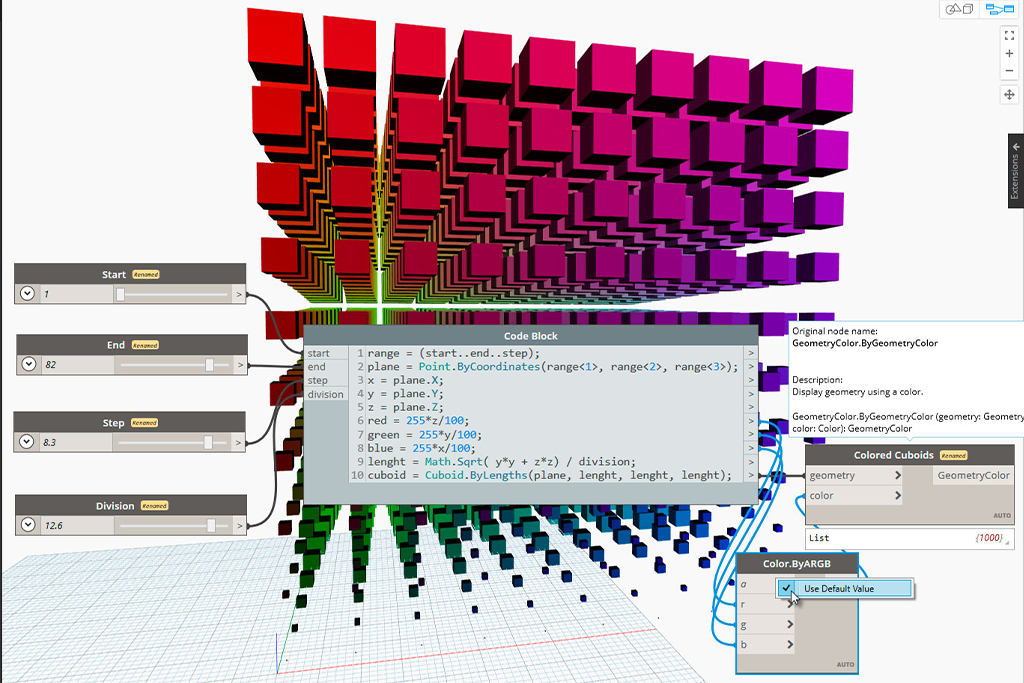Expand the Start slider settings chevron
Screen dimensions: 1024x683
[27, 295]
